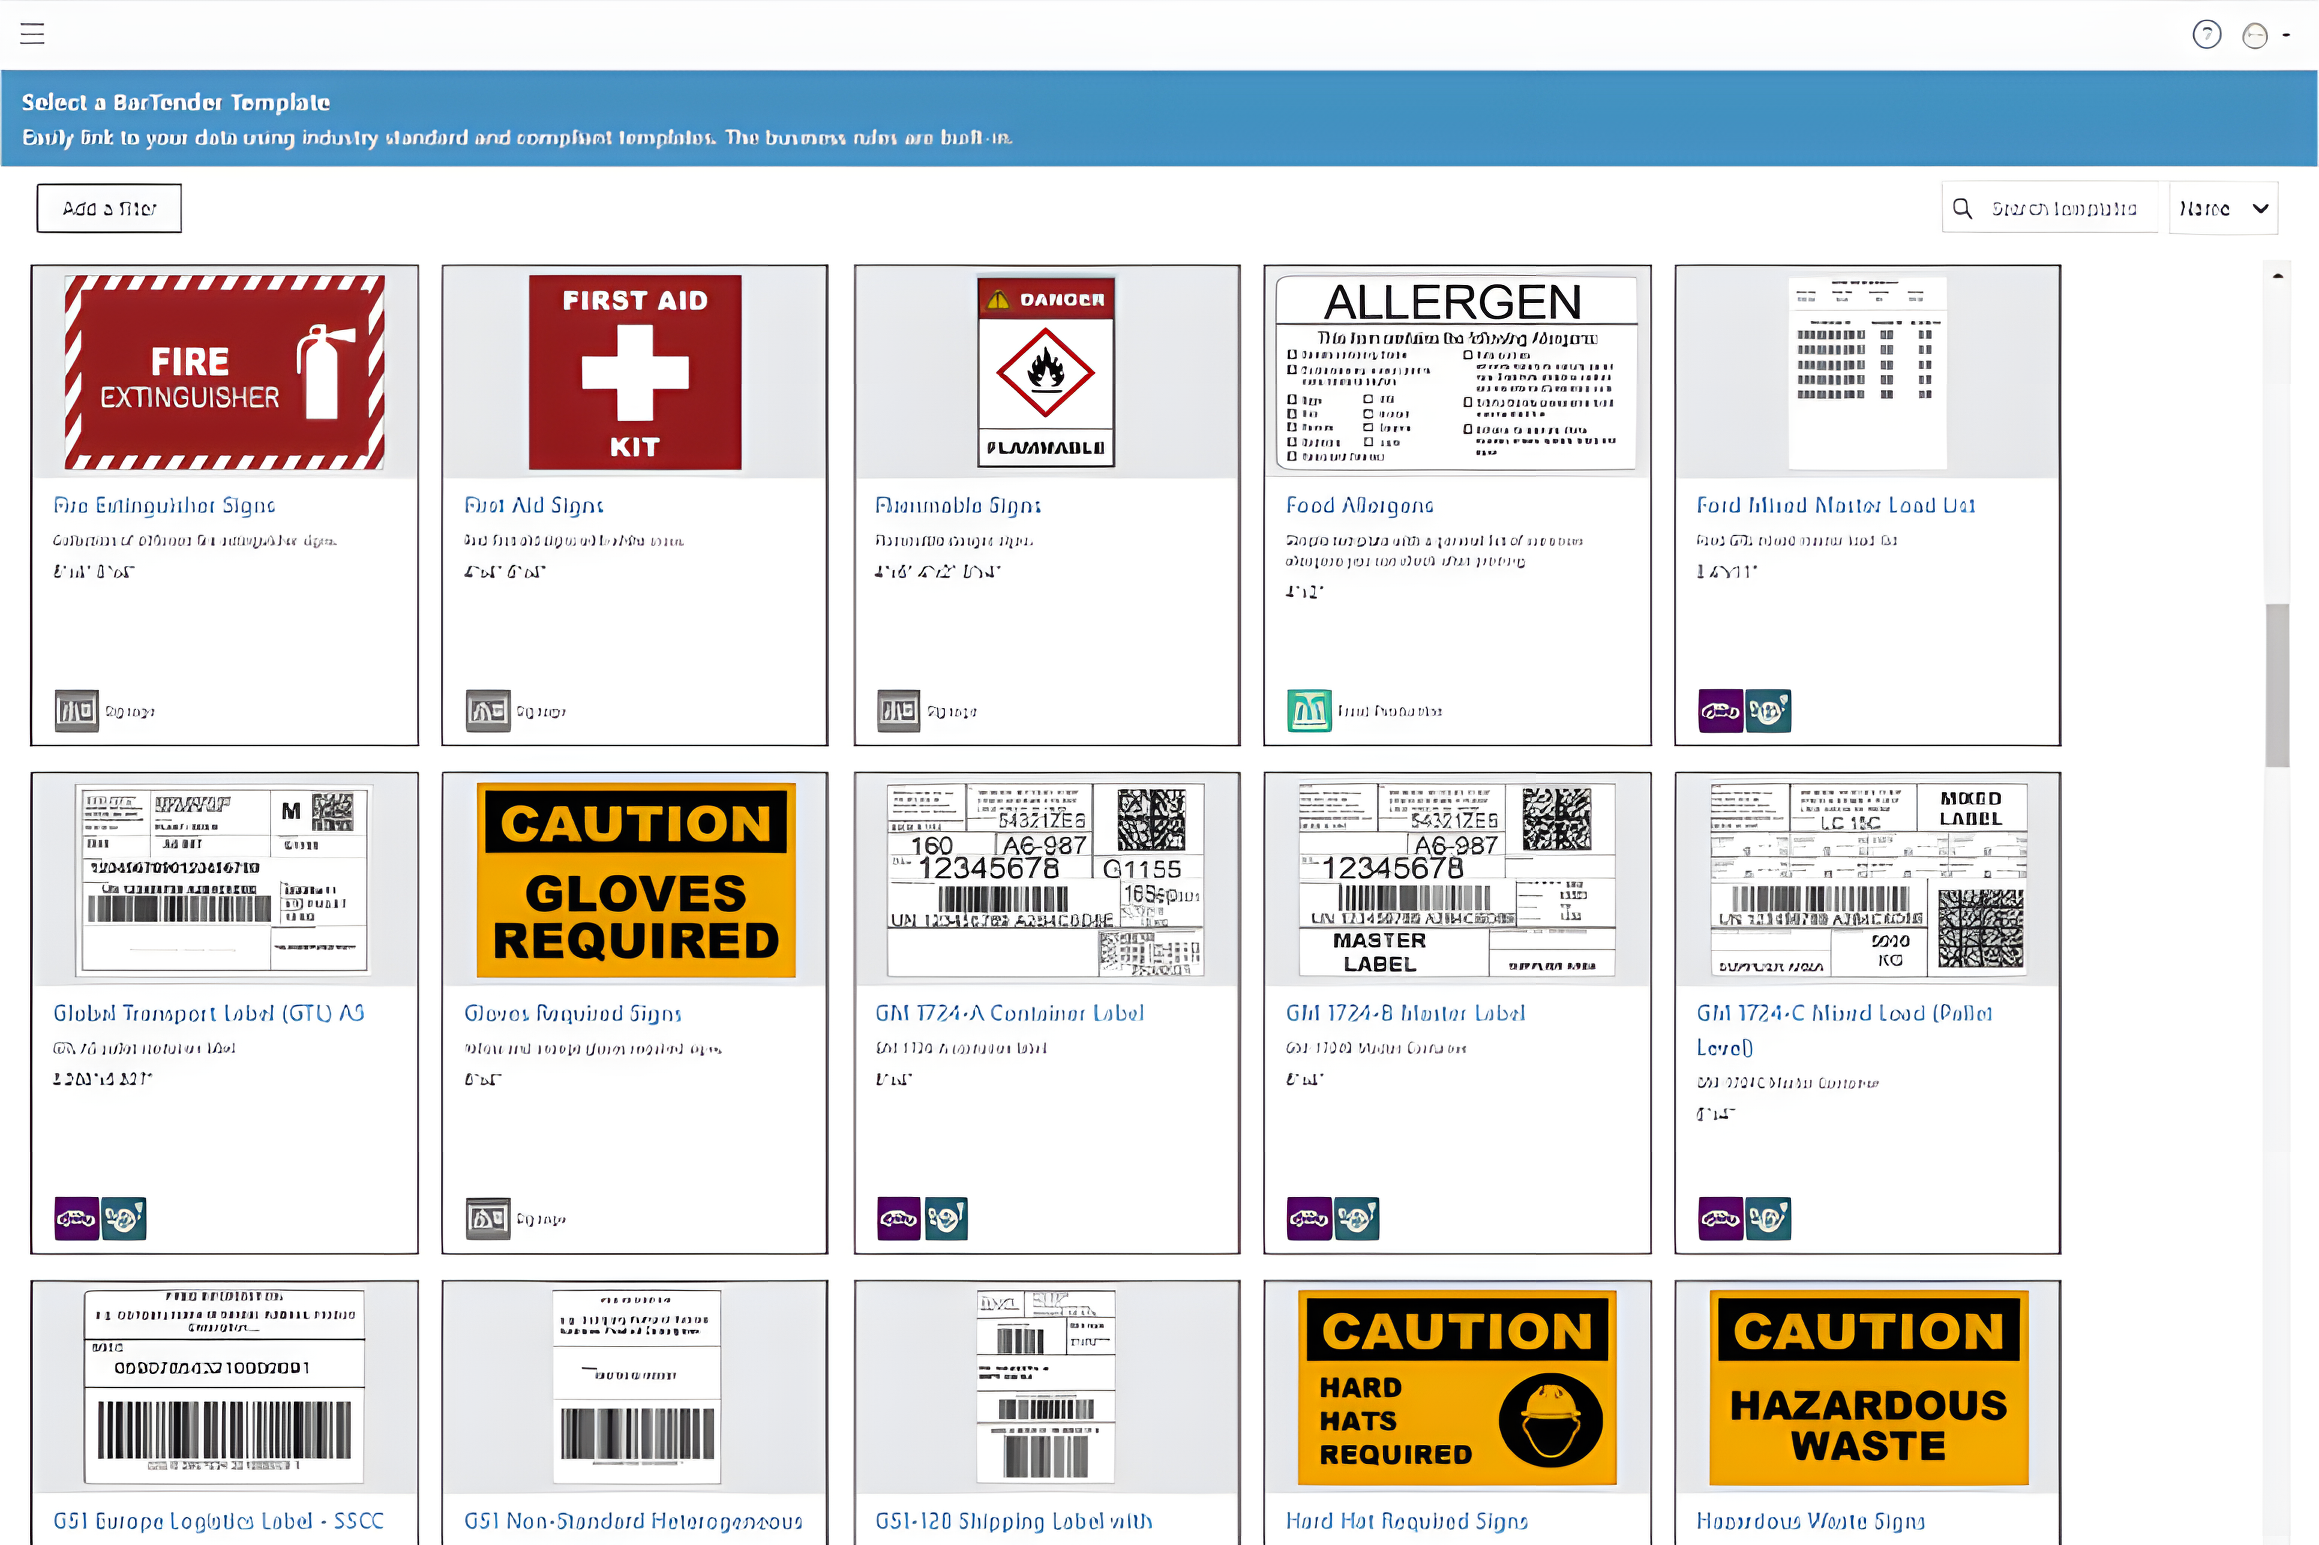The image size is (2319, 1545).
Task: Click the automotive car icon under Ford Mixed Master Load
Action: [x=1720, y=711]
